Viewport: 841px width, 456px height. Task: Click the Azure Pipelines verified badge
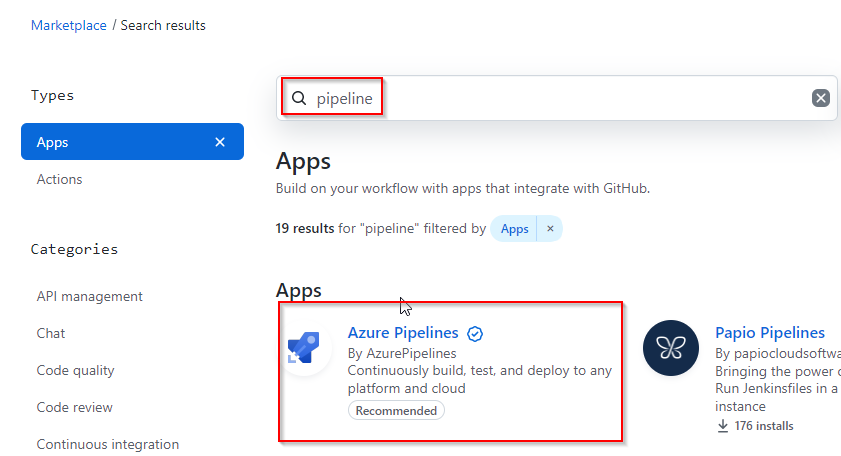(475, 334)
